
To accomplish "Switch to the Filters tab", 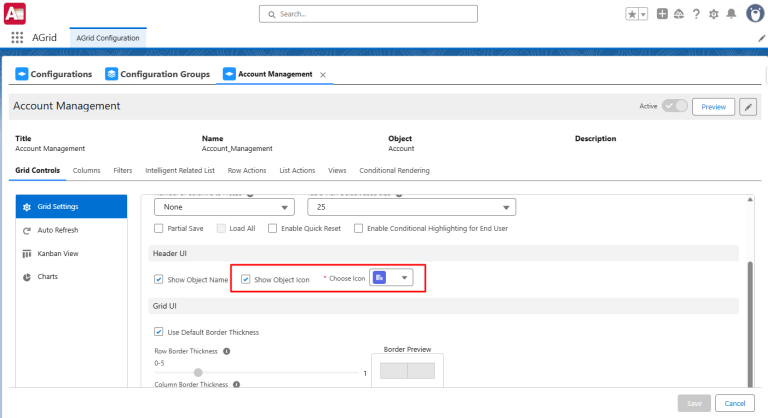I will pyautogui.click(x=122, y=171).
